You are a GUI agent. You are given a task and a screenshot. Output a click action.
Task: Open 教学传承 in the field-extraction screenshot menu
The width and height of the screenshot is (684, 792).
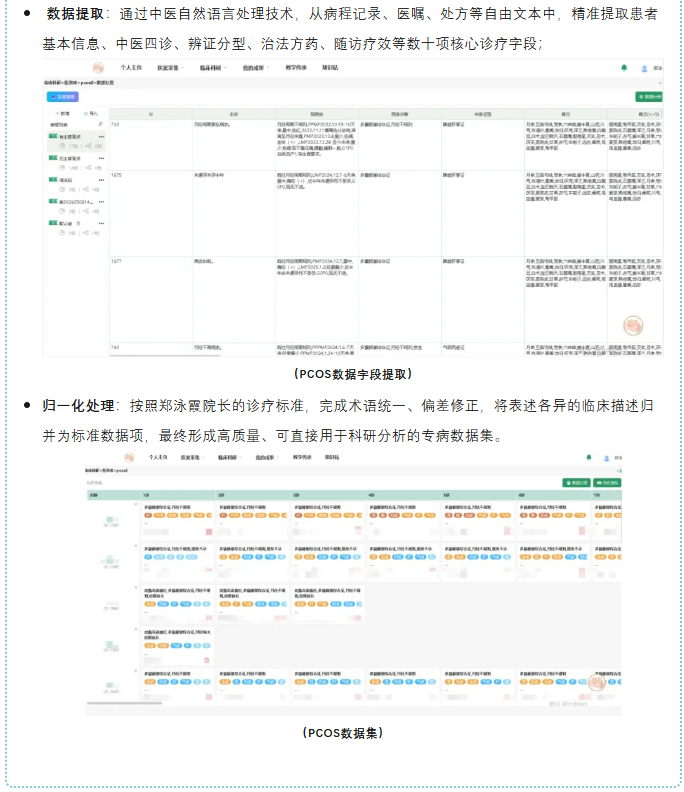[296, 68]
